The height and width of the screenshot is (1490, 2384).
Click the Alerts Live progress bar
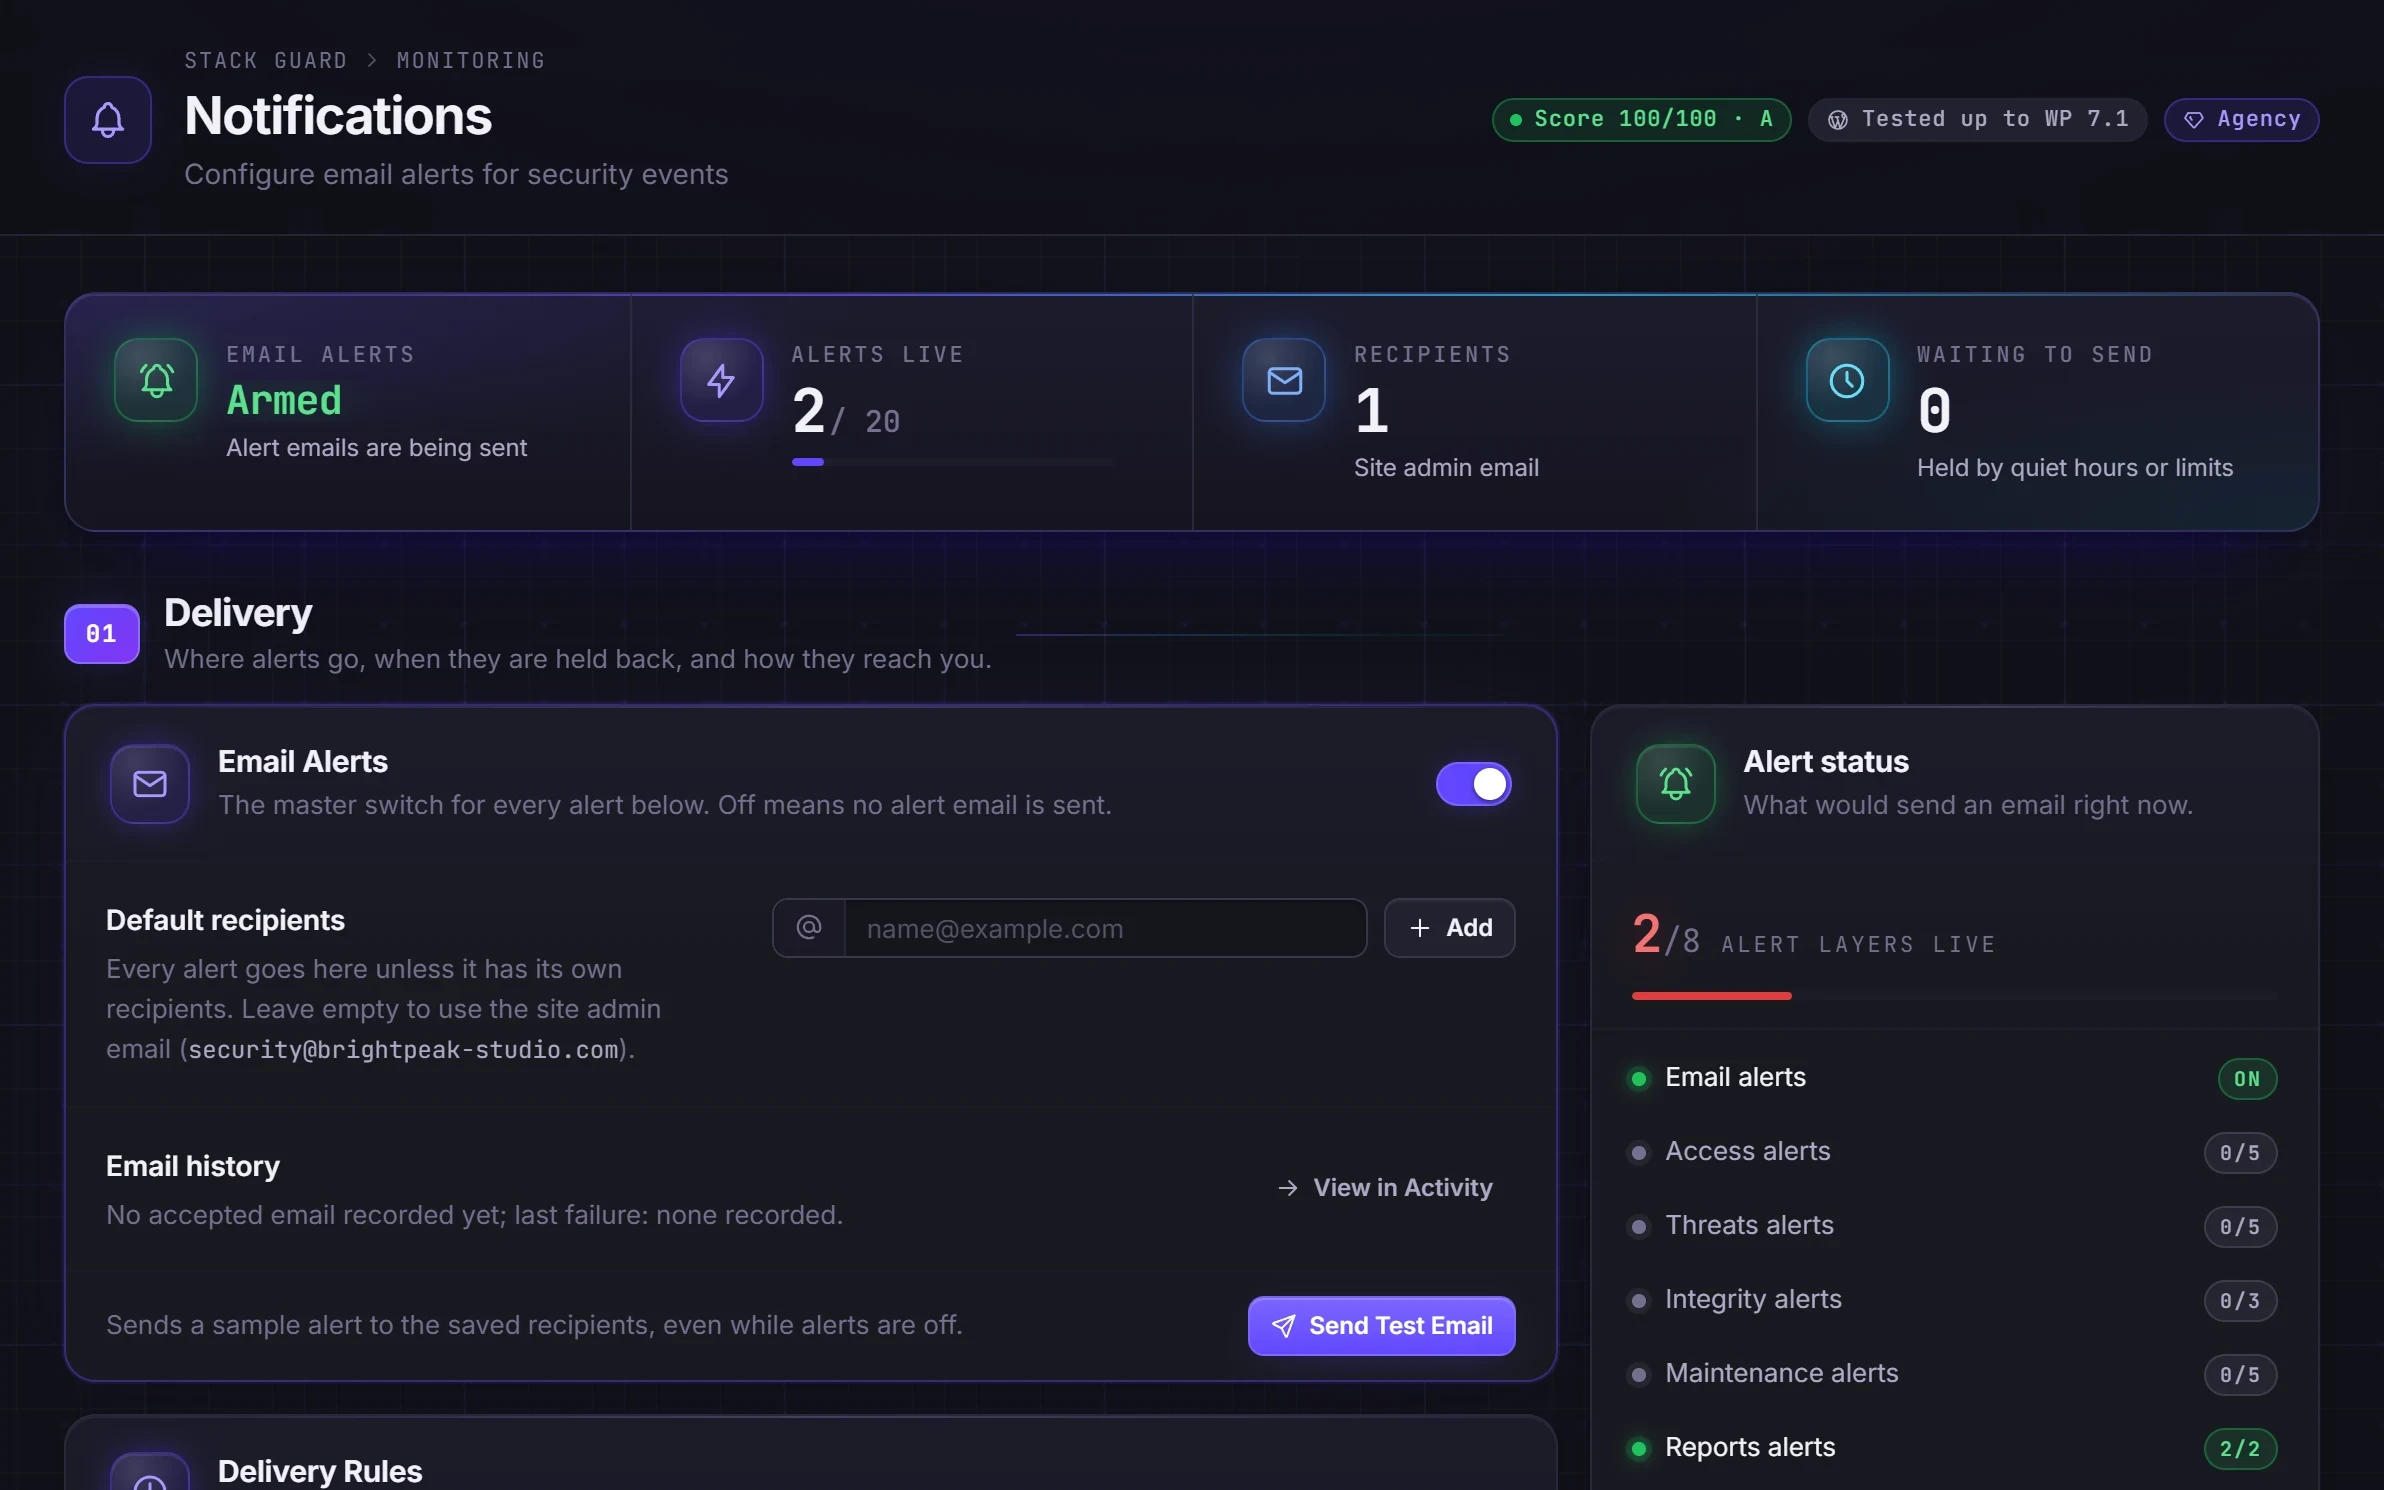[952, 462]
